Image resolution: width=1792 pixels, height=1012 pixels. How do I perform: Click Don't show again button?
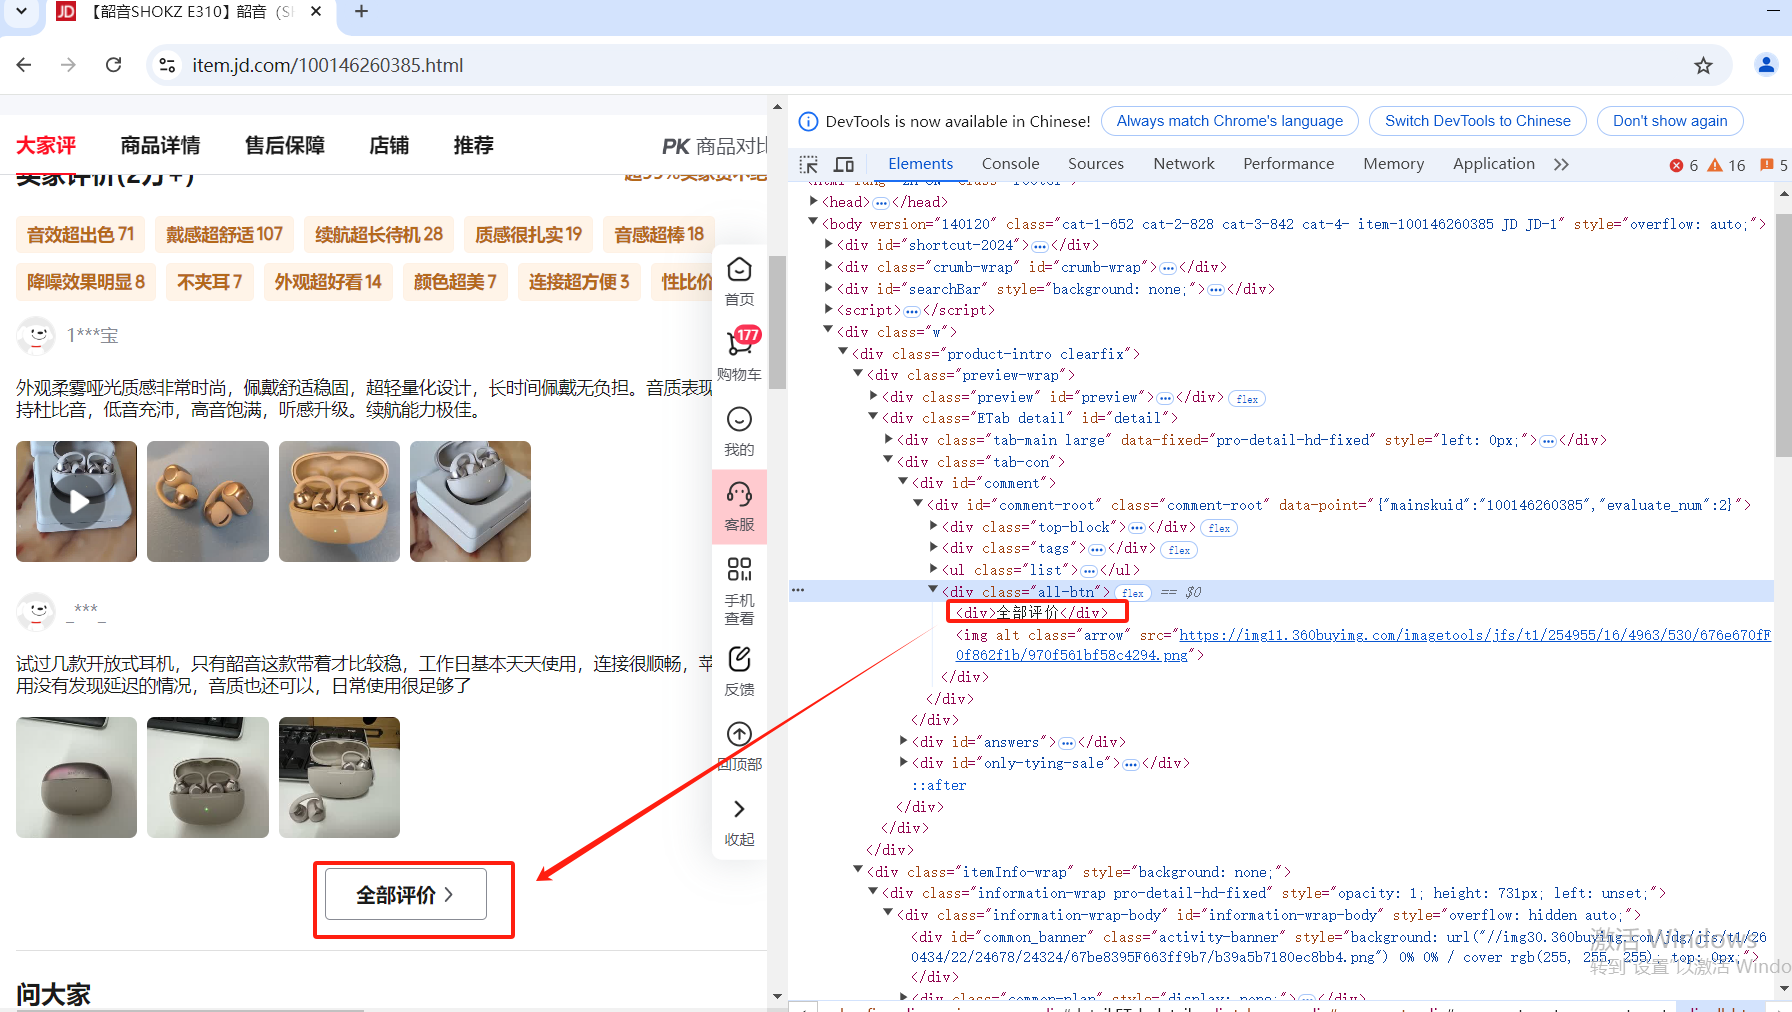(1669, 121)
